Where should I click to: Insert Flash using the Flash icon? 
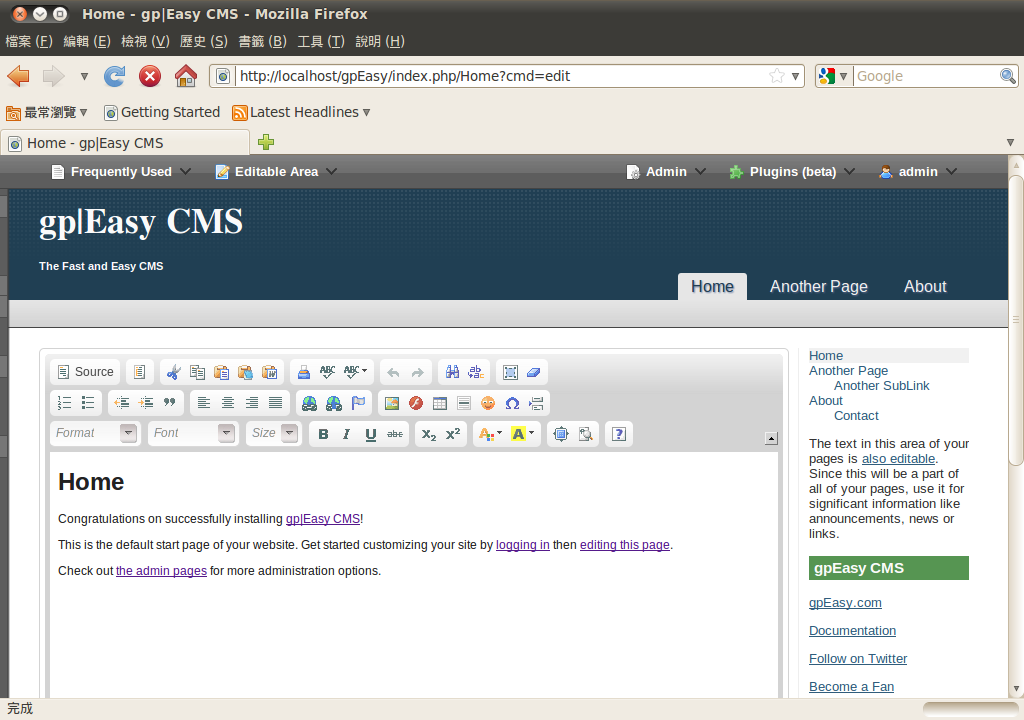(x=416, y=403)
